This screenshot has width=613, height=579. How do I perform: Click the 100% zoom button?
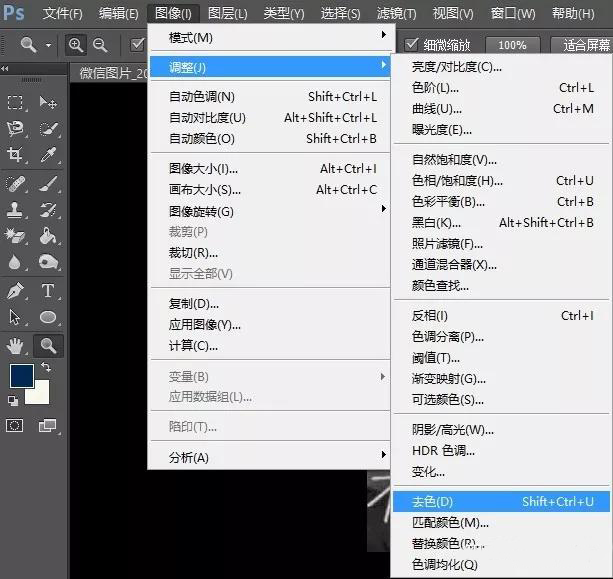pyautogui.click(x=512, y=45)
